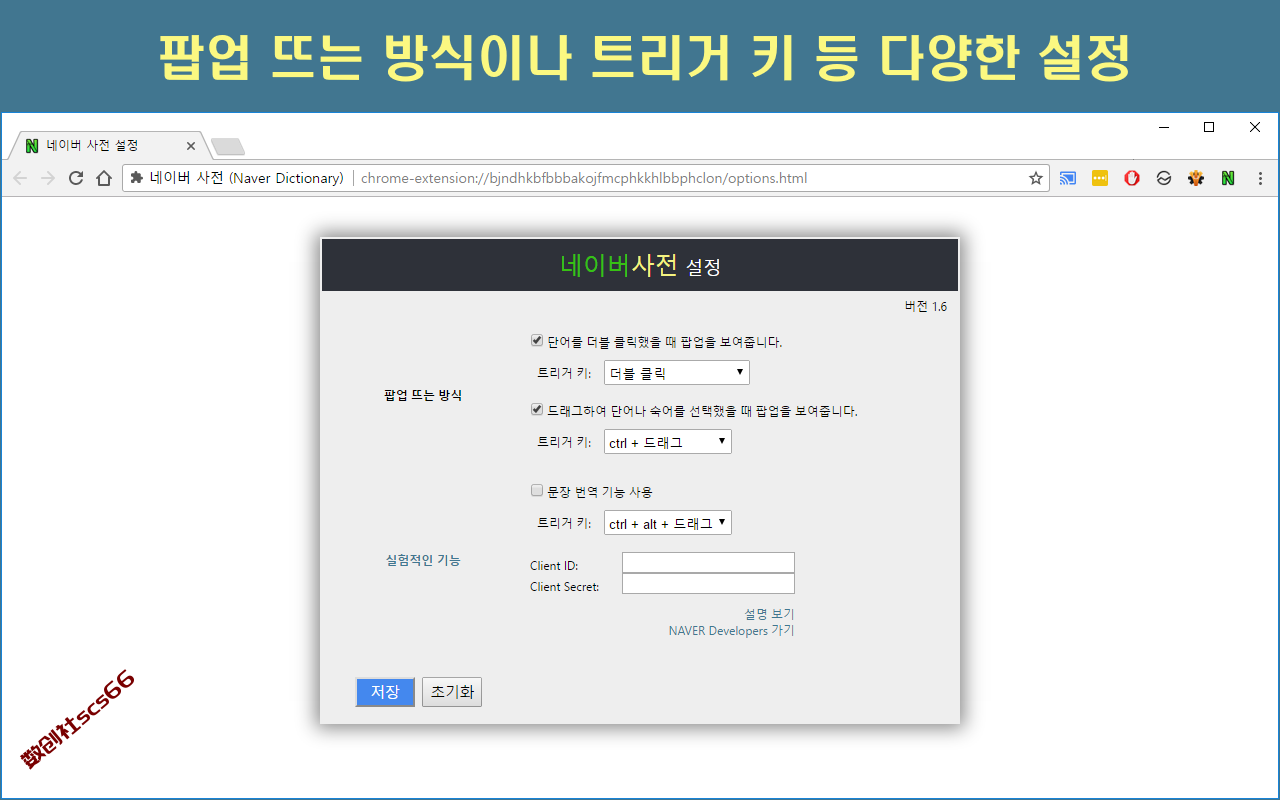This screenshot has height=800, width=1280.
Task: Bookmark this page with the star icon
Action: coord(1036,178)
